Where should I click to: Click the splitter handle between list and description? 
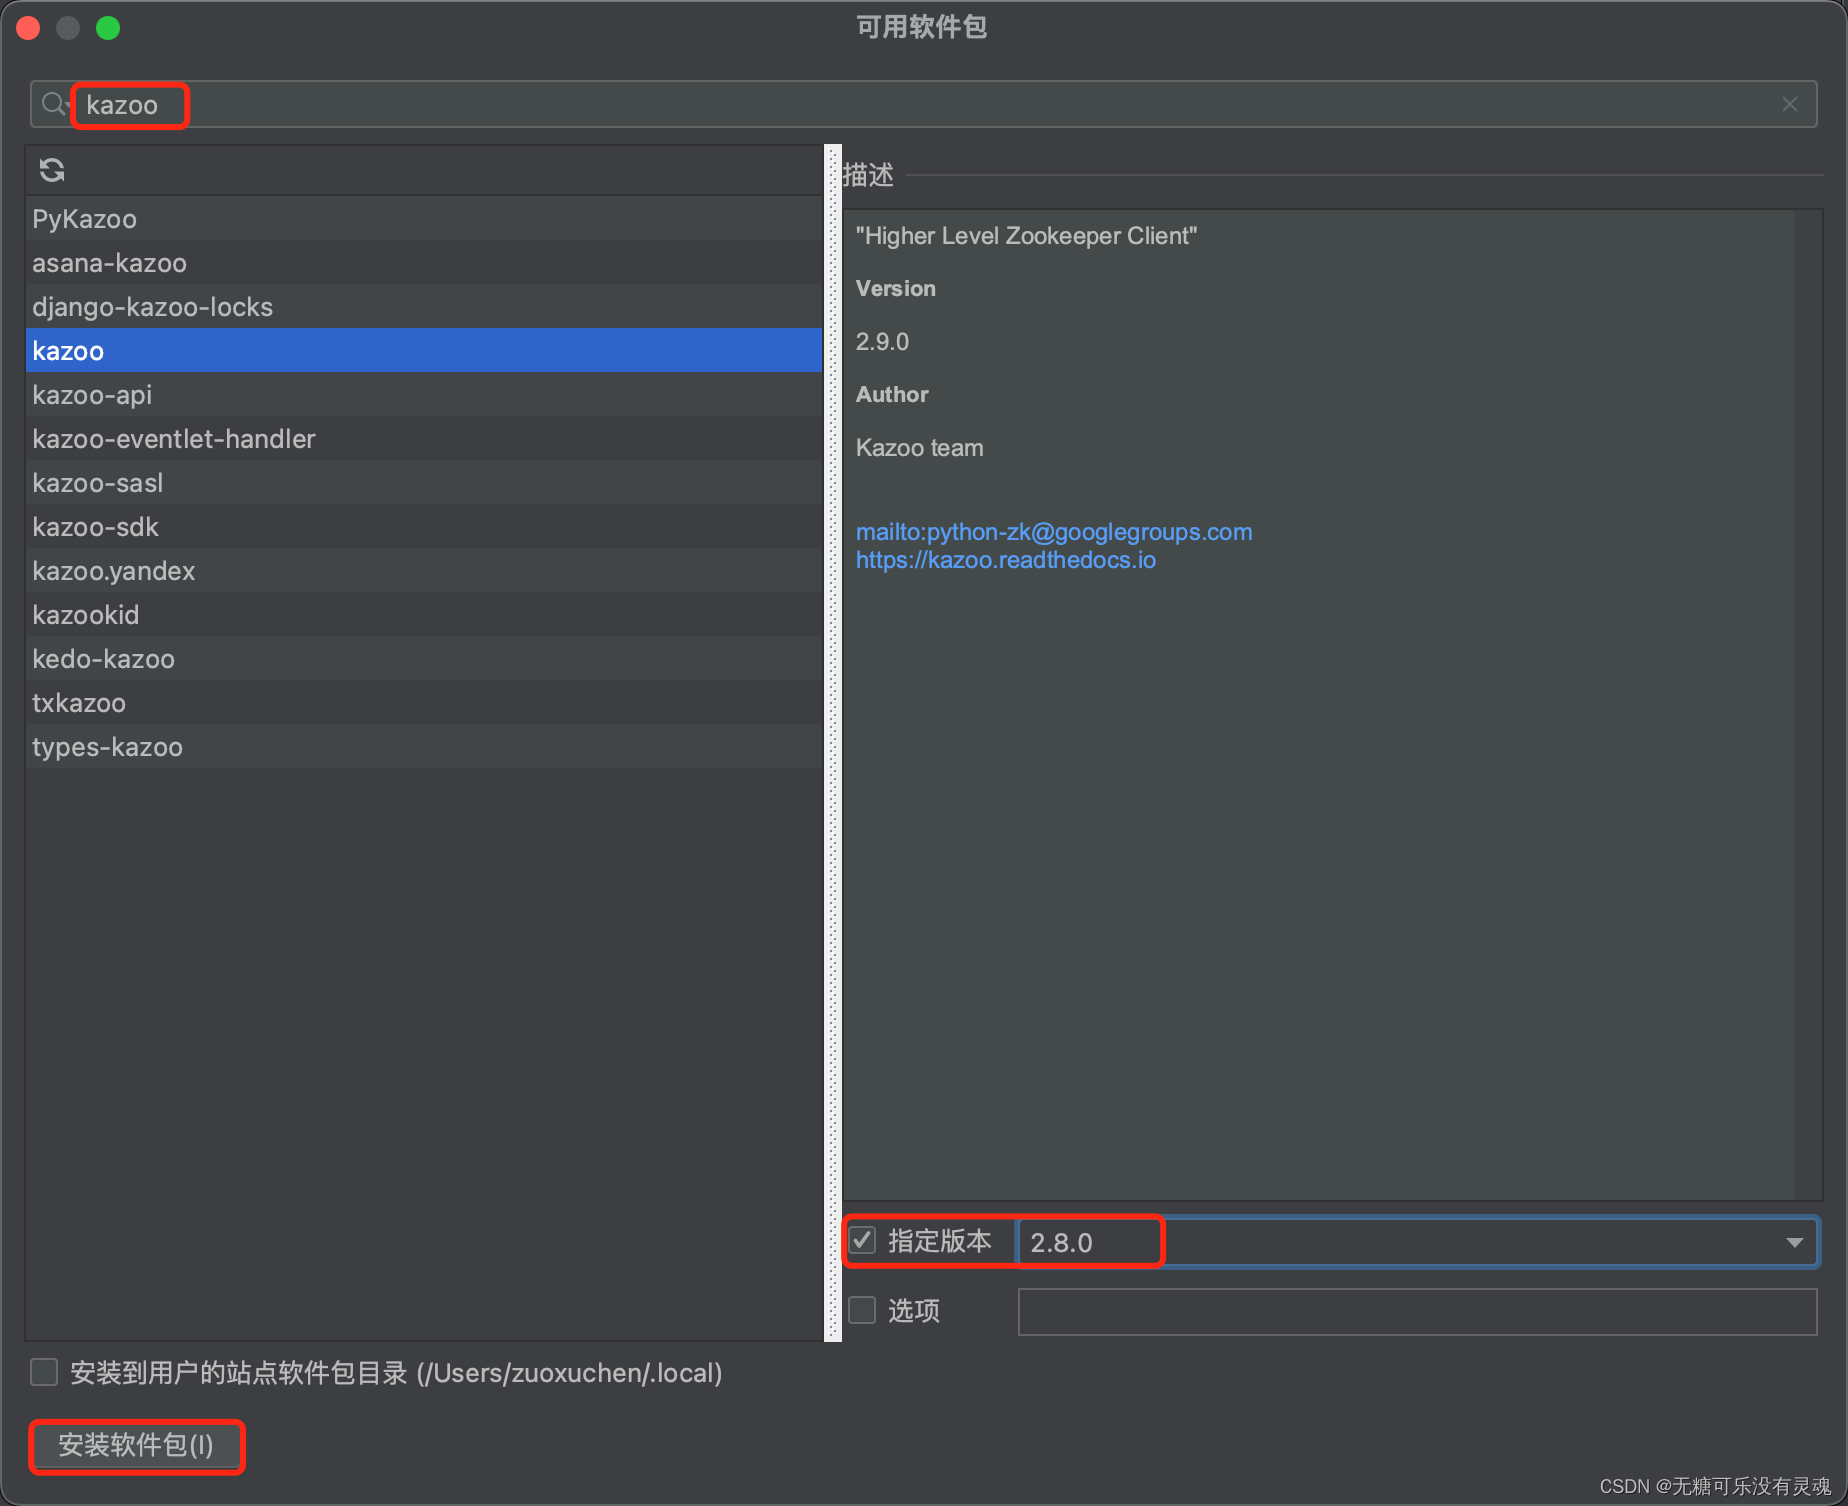833,743
